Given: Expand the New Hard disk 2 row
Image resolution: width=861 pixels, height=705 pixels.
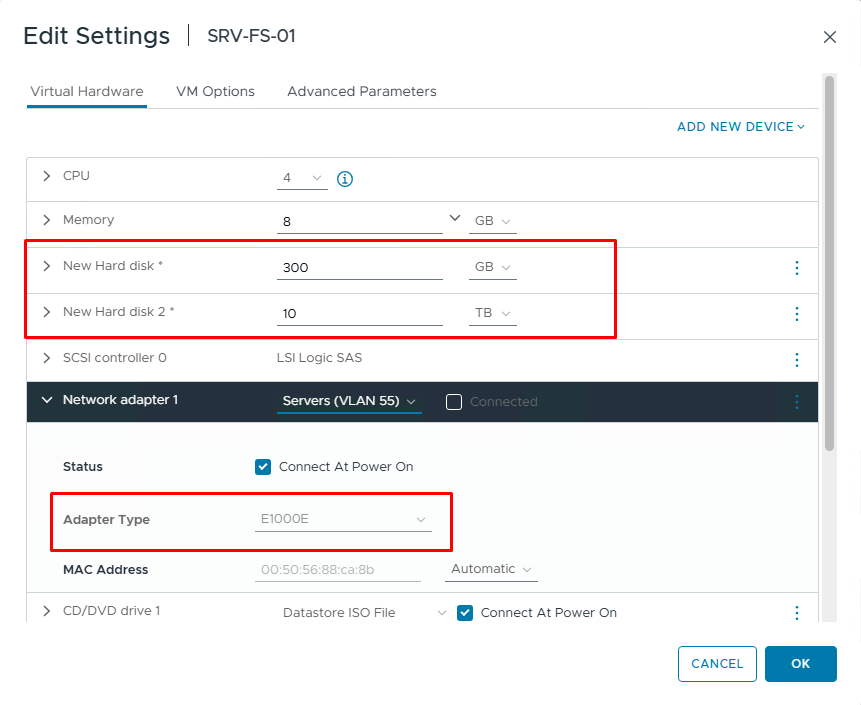Looking at the screenshot, I should click(x=47, y=312).
